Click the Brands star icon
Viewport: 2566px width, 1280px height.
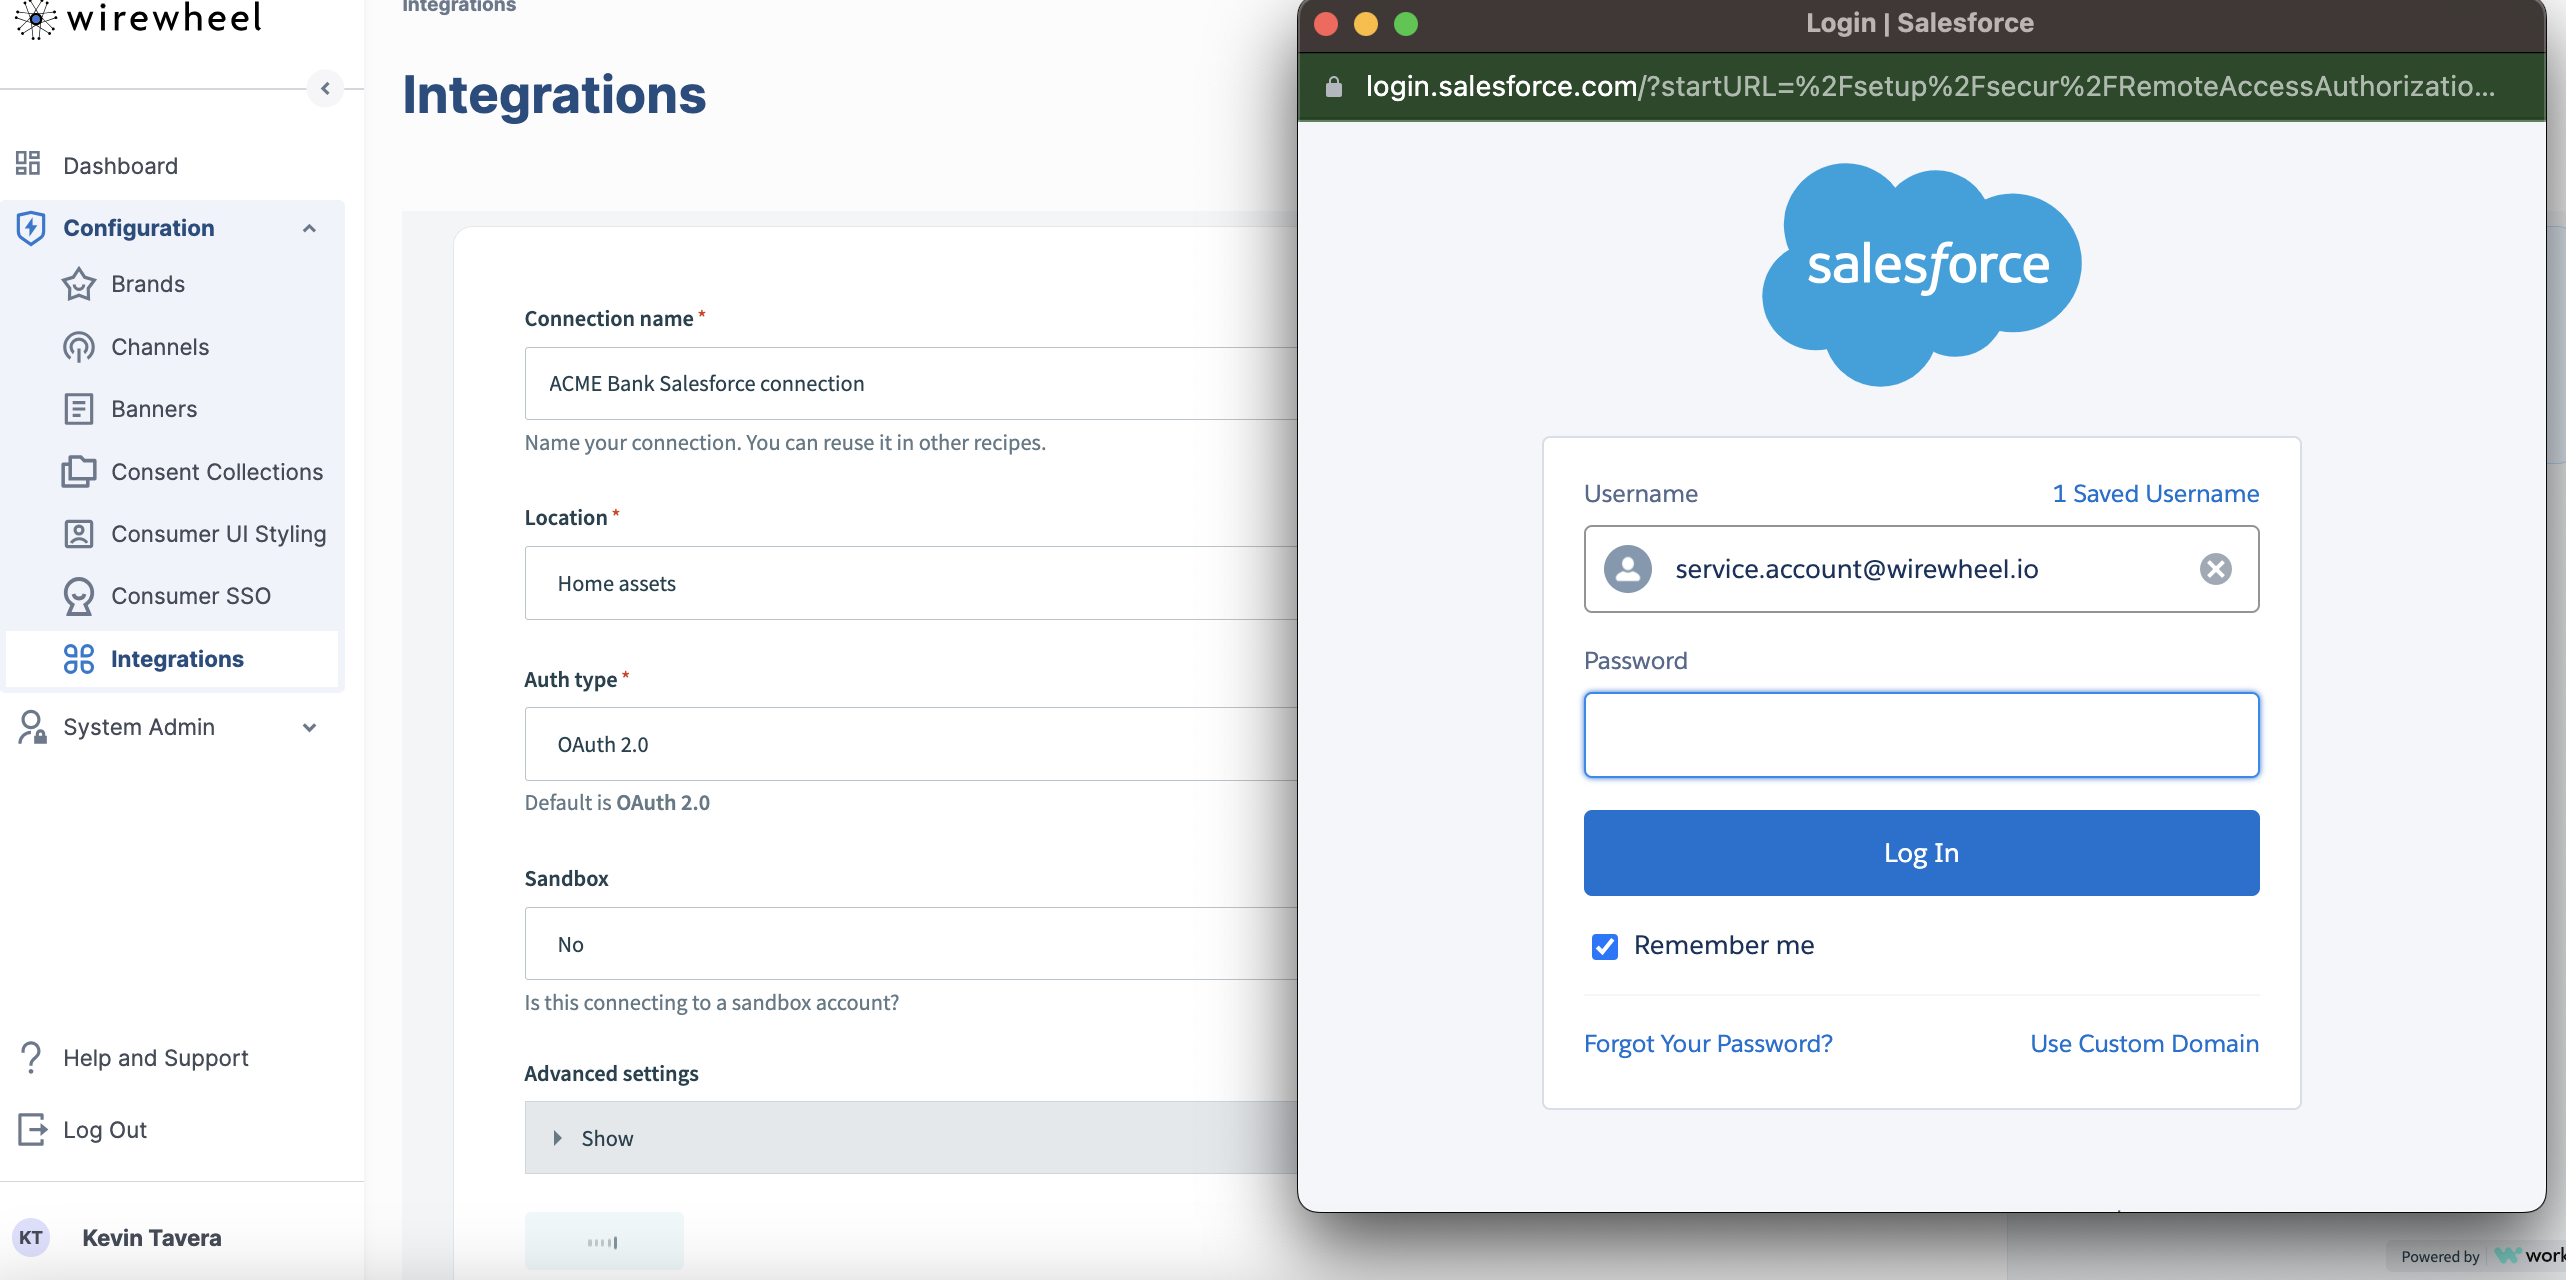(x=79, y=285)
